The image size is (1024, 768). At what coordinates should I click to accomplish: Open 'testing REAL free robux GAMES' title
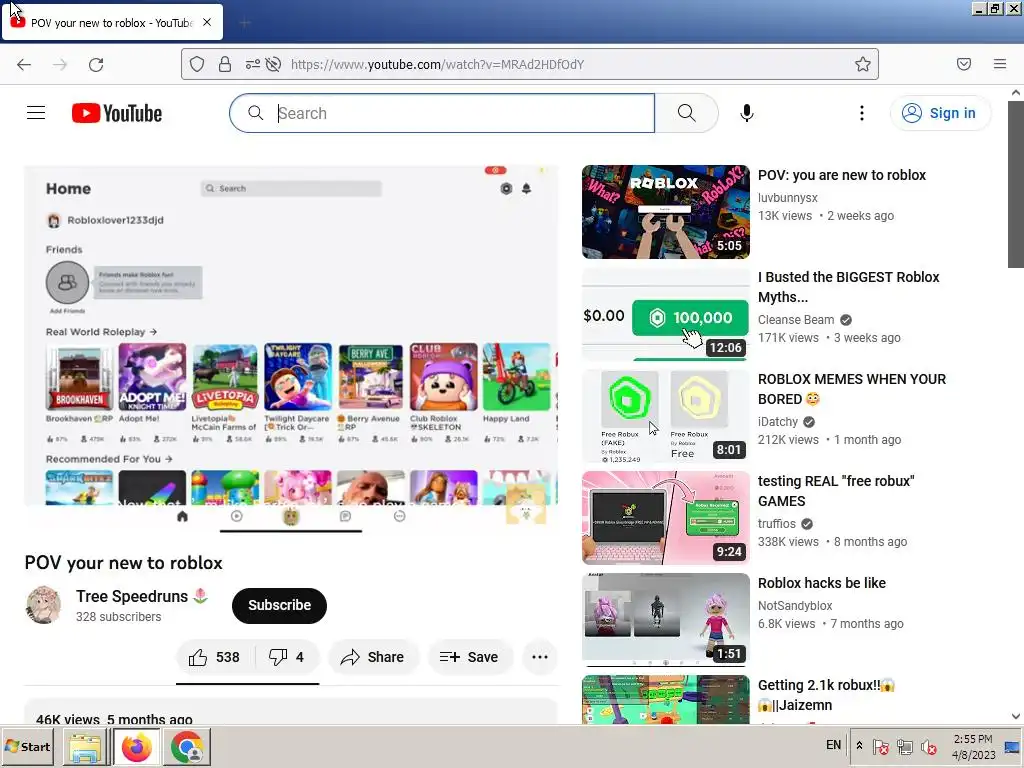pos(836,490)
